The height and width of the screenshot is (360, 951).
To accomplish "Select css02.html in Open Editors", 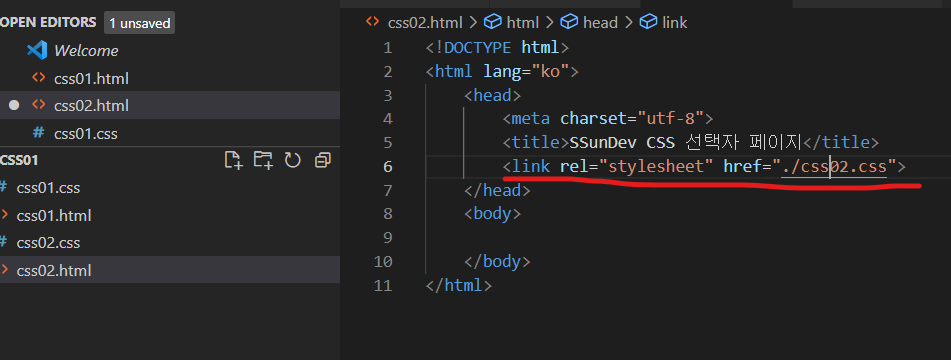I will click(91, 105).
